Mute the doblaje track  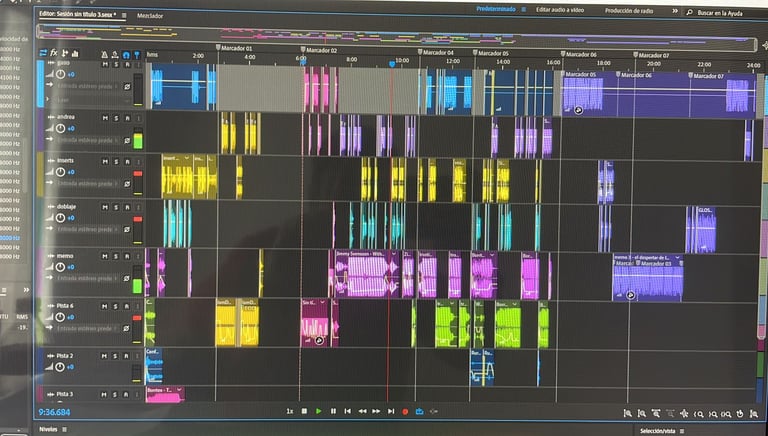tap(105, 207)
